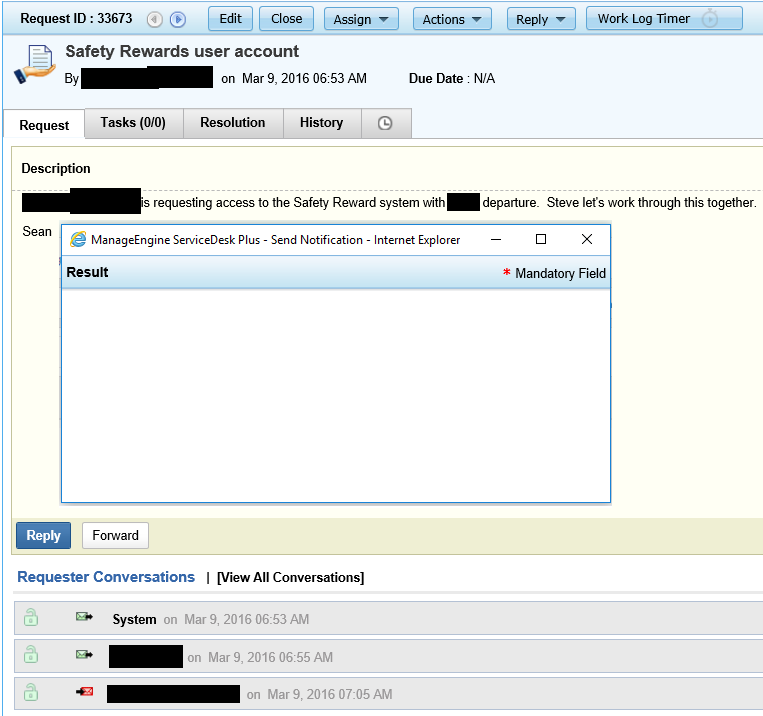The width and height of the screenshot is (763, 716).
Task: Open Requester Conversations link
Action: (x=106, y=577)
